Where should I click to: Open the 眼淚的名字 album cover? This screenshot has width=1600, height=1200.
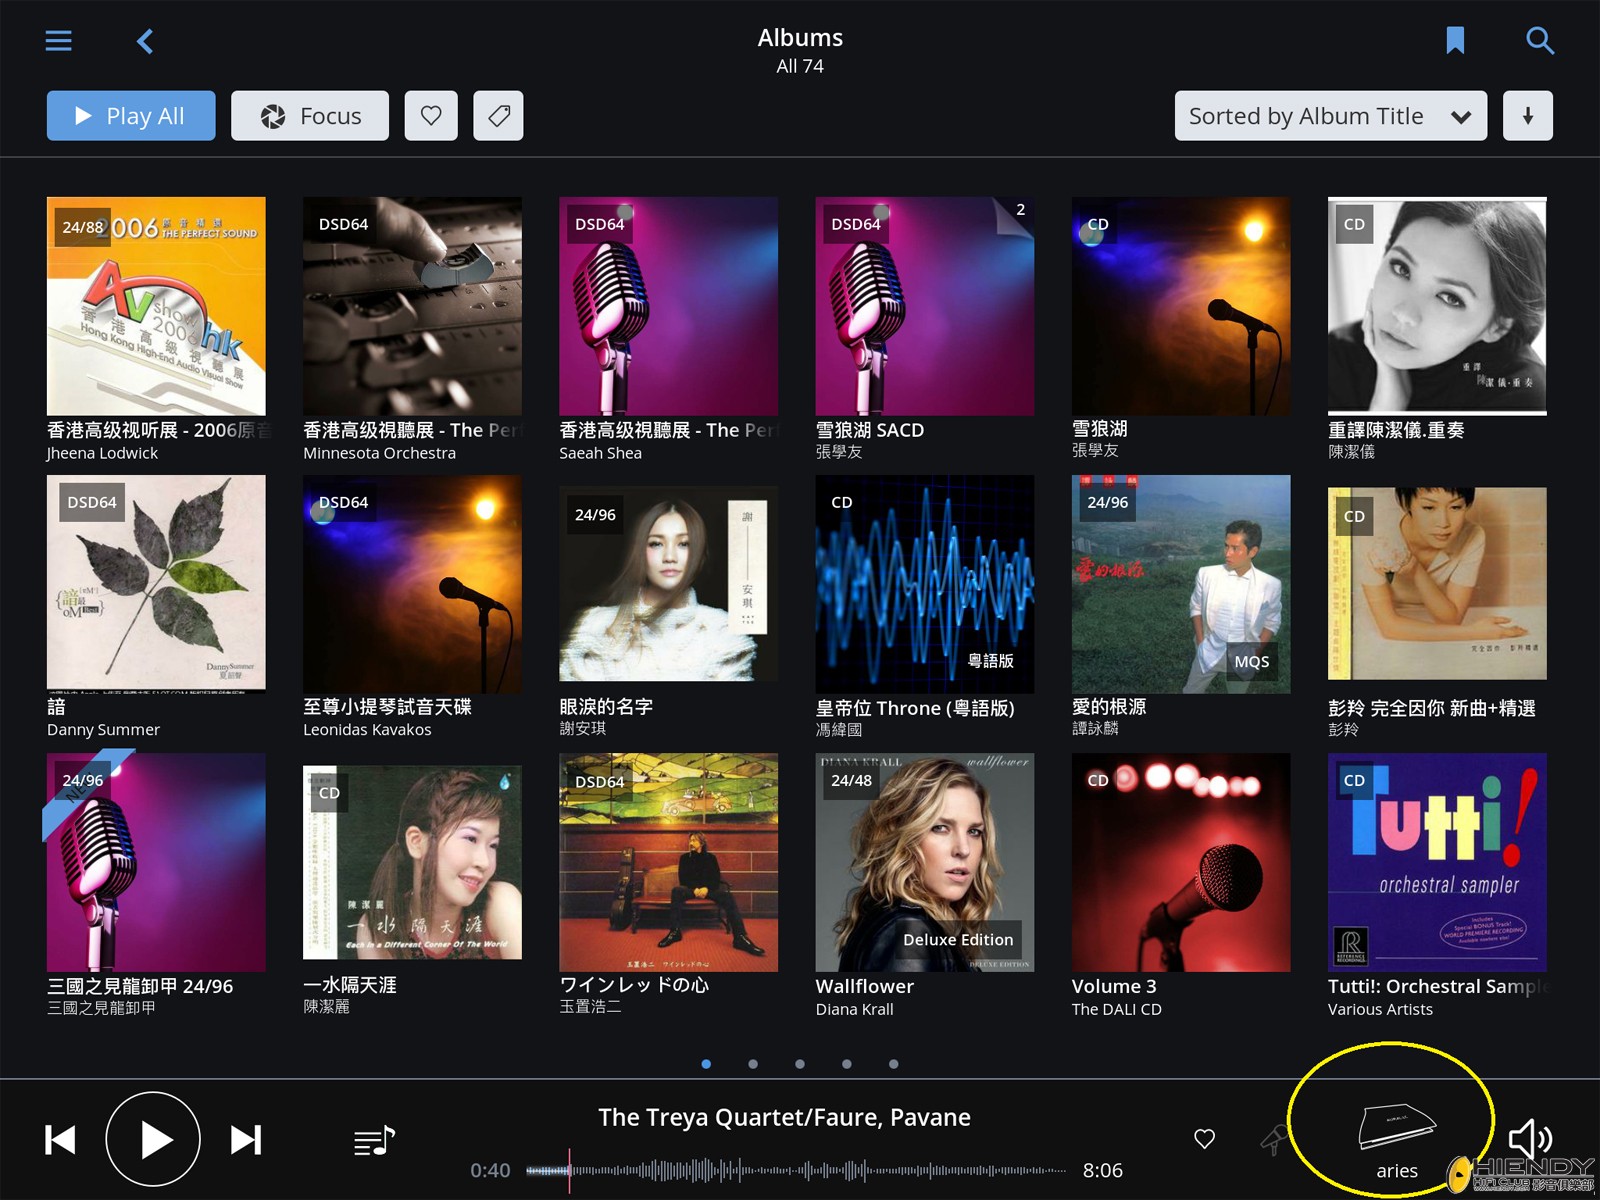click(669, 584)
